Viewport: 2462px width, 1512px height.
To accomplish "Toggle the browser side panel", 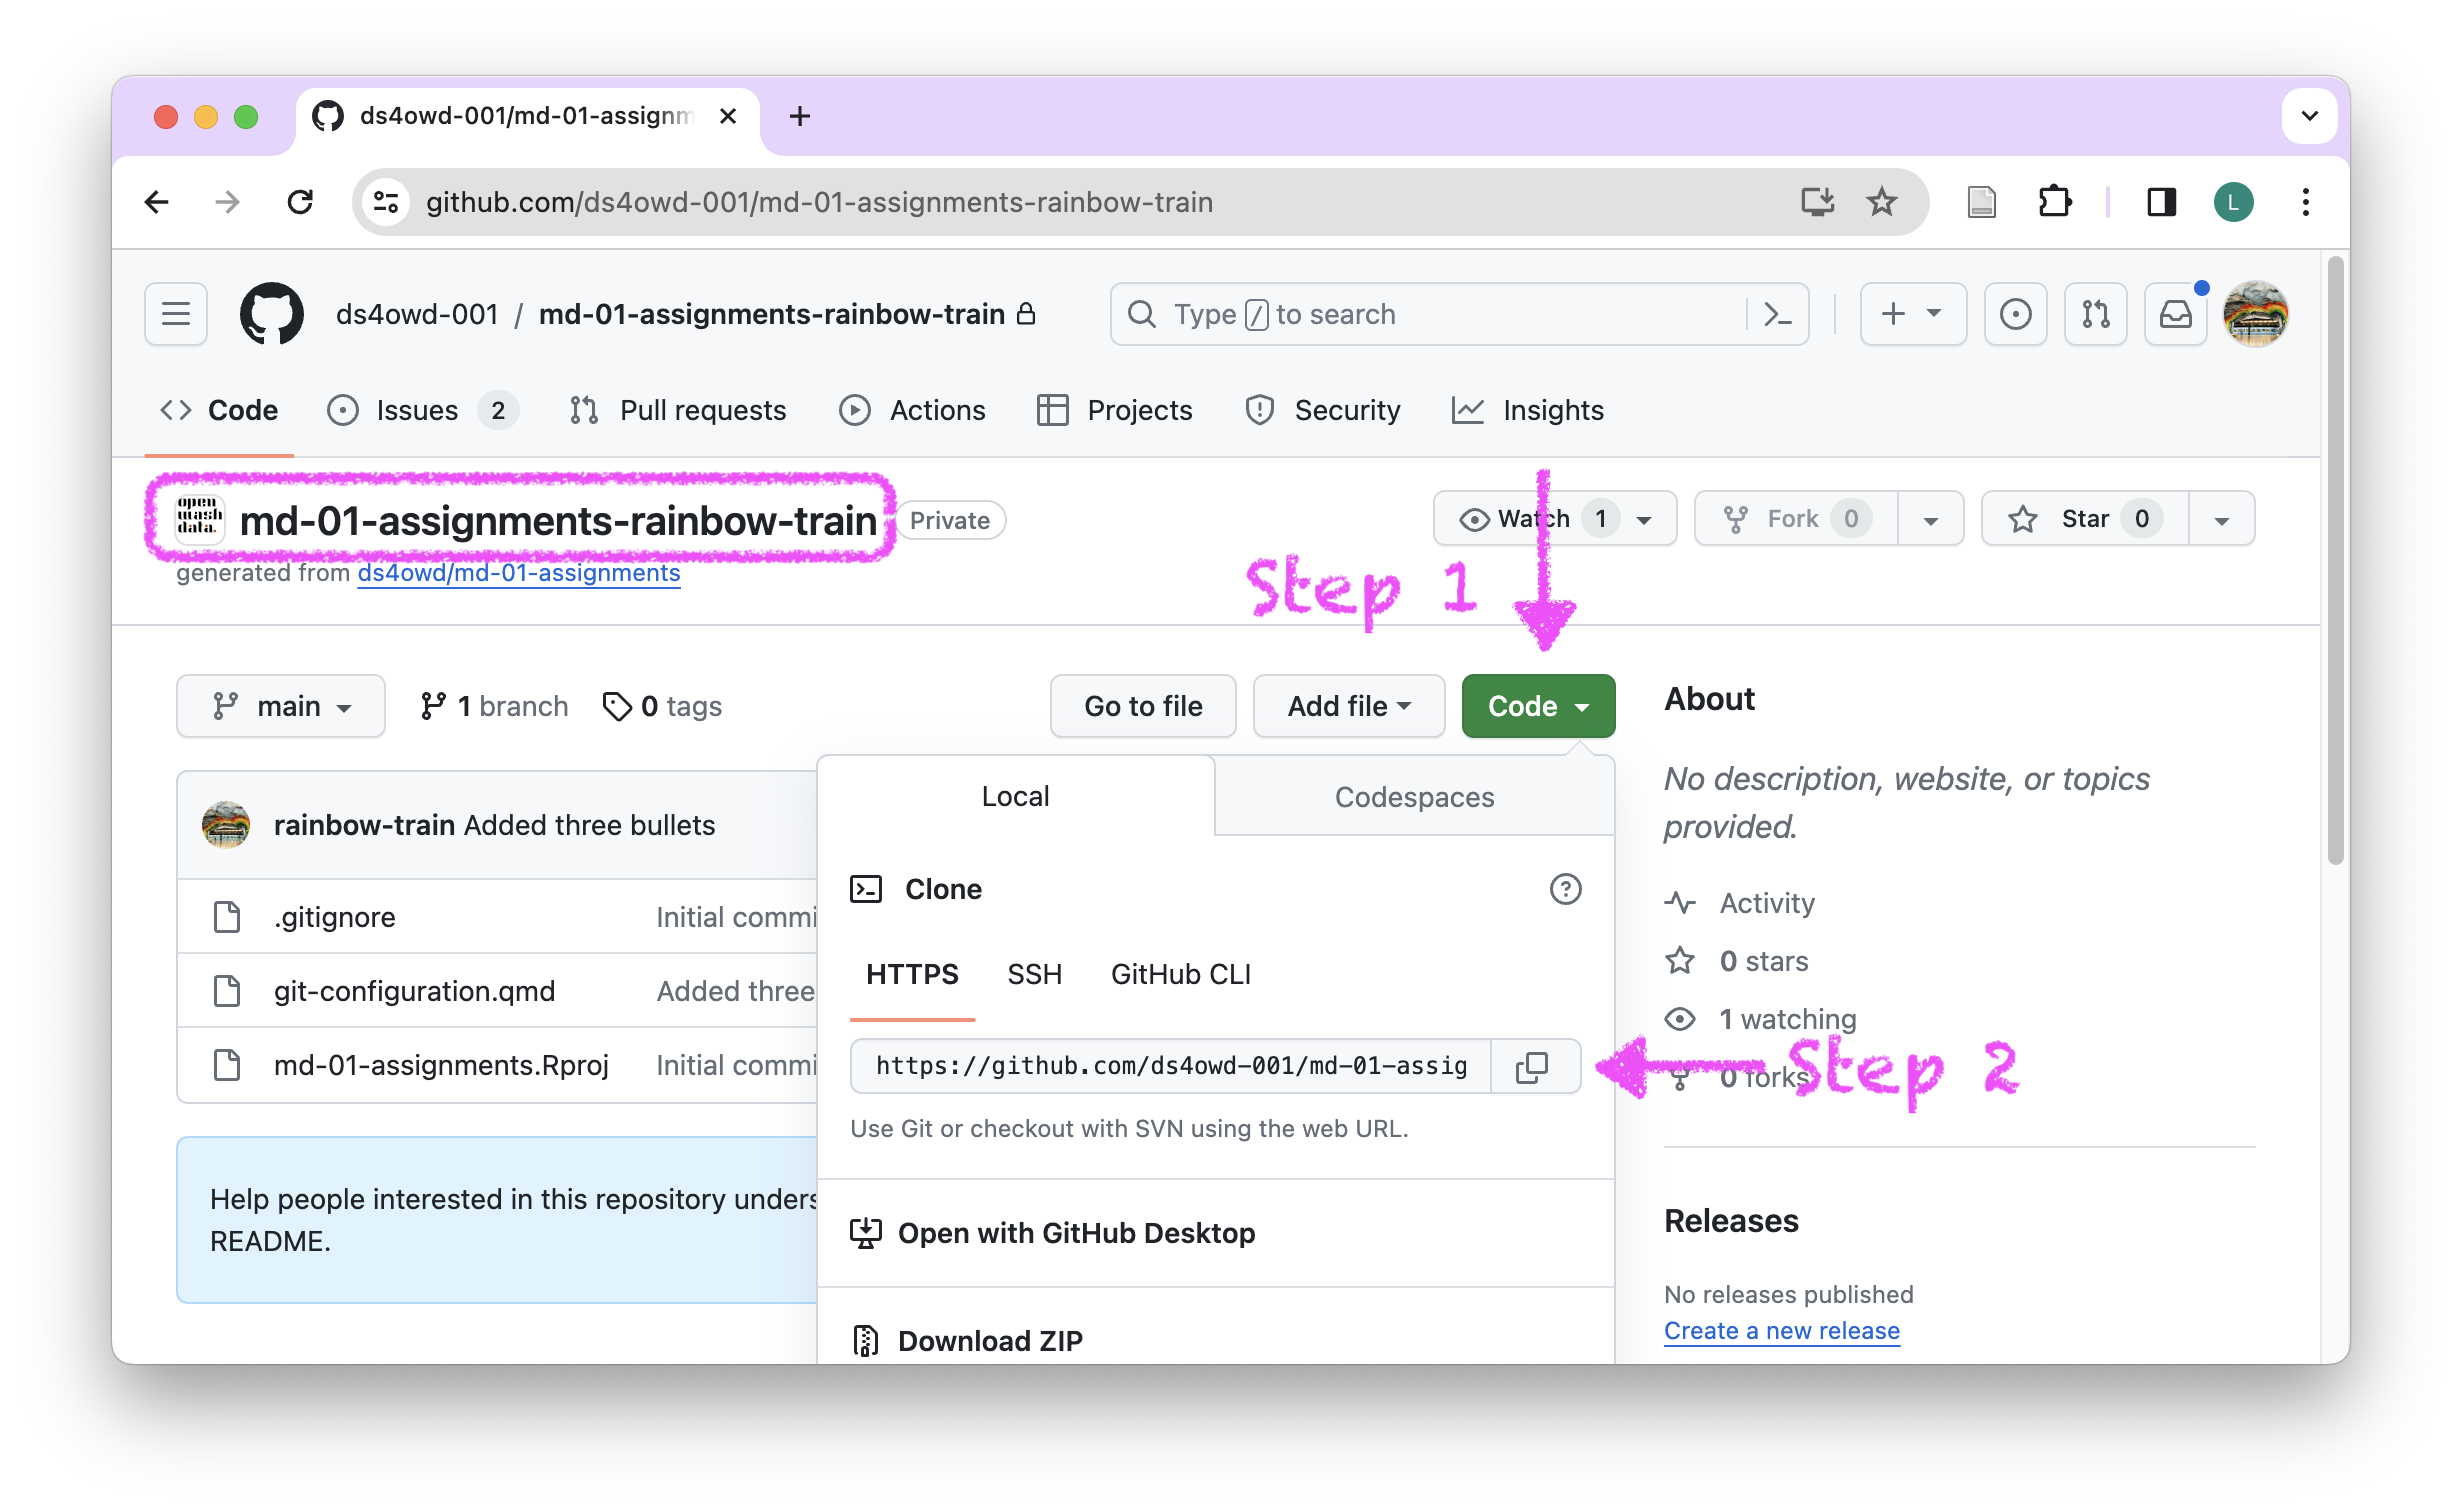I will pos(2161,202).
